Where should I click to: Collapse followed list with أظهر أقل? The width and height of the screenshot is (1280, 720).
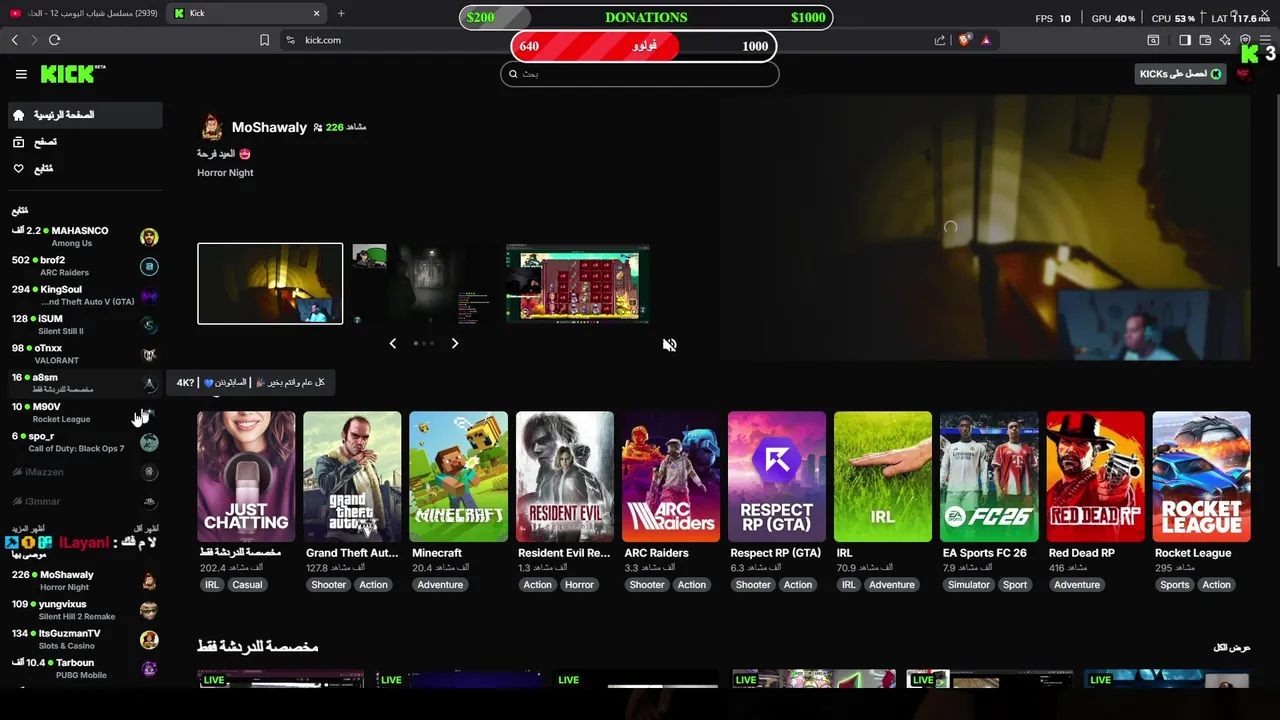[146, 528]
